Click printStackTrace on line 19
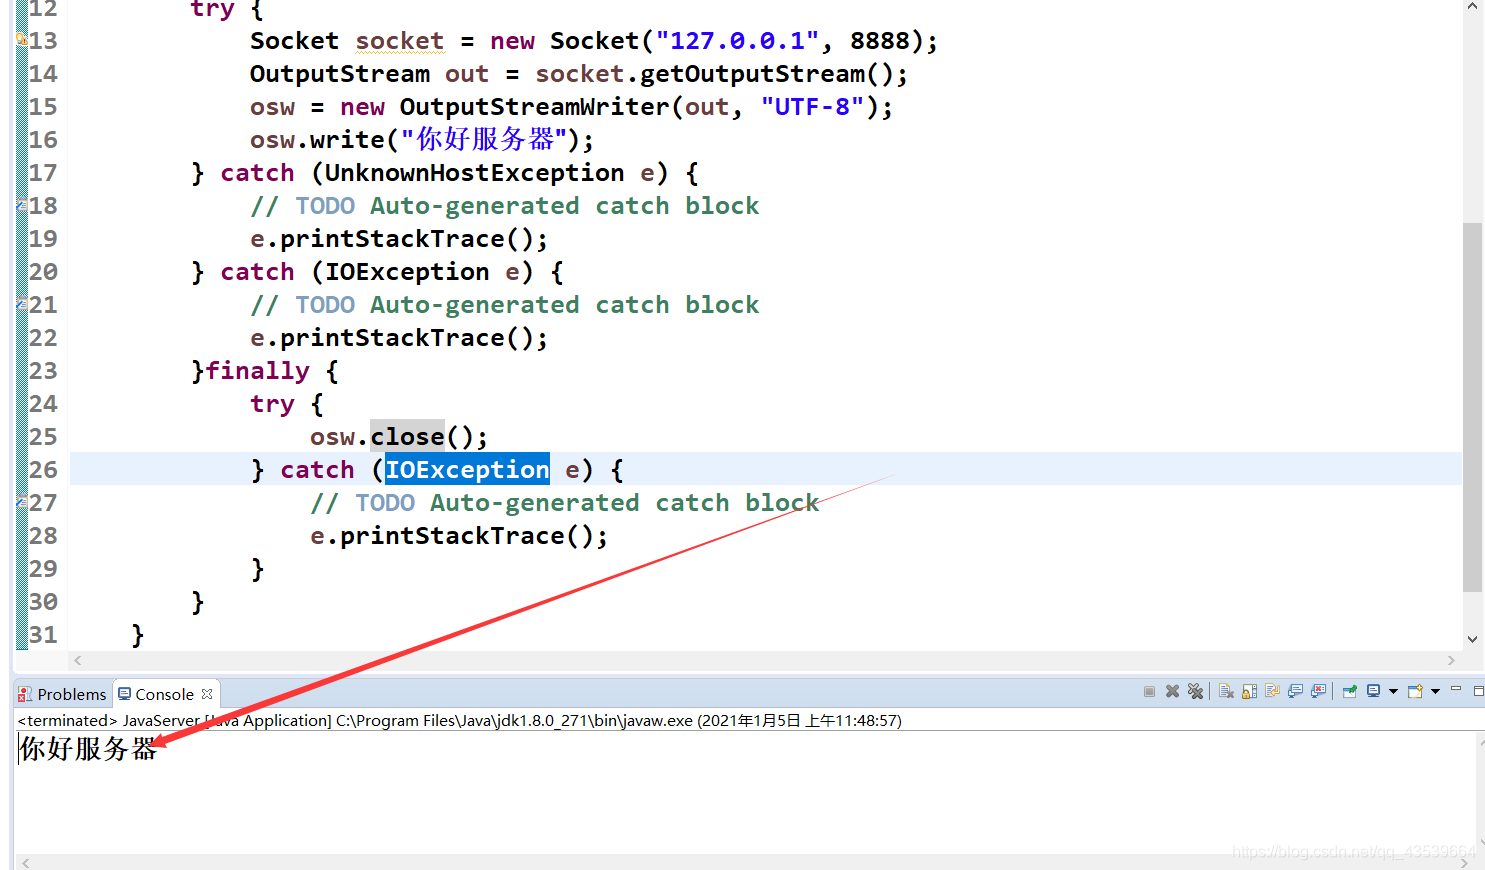1485x870 pixels. [392, 239]
